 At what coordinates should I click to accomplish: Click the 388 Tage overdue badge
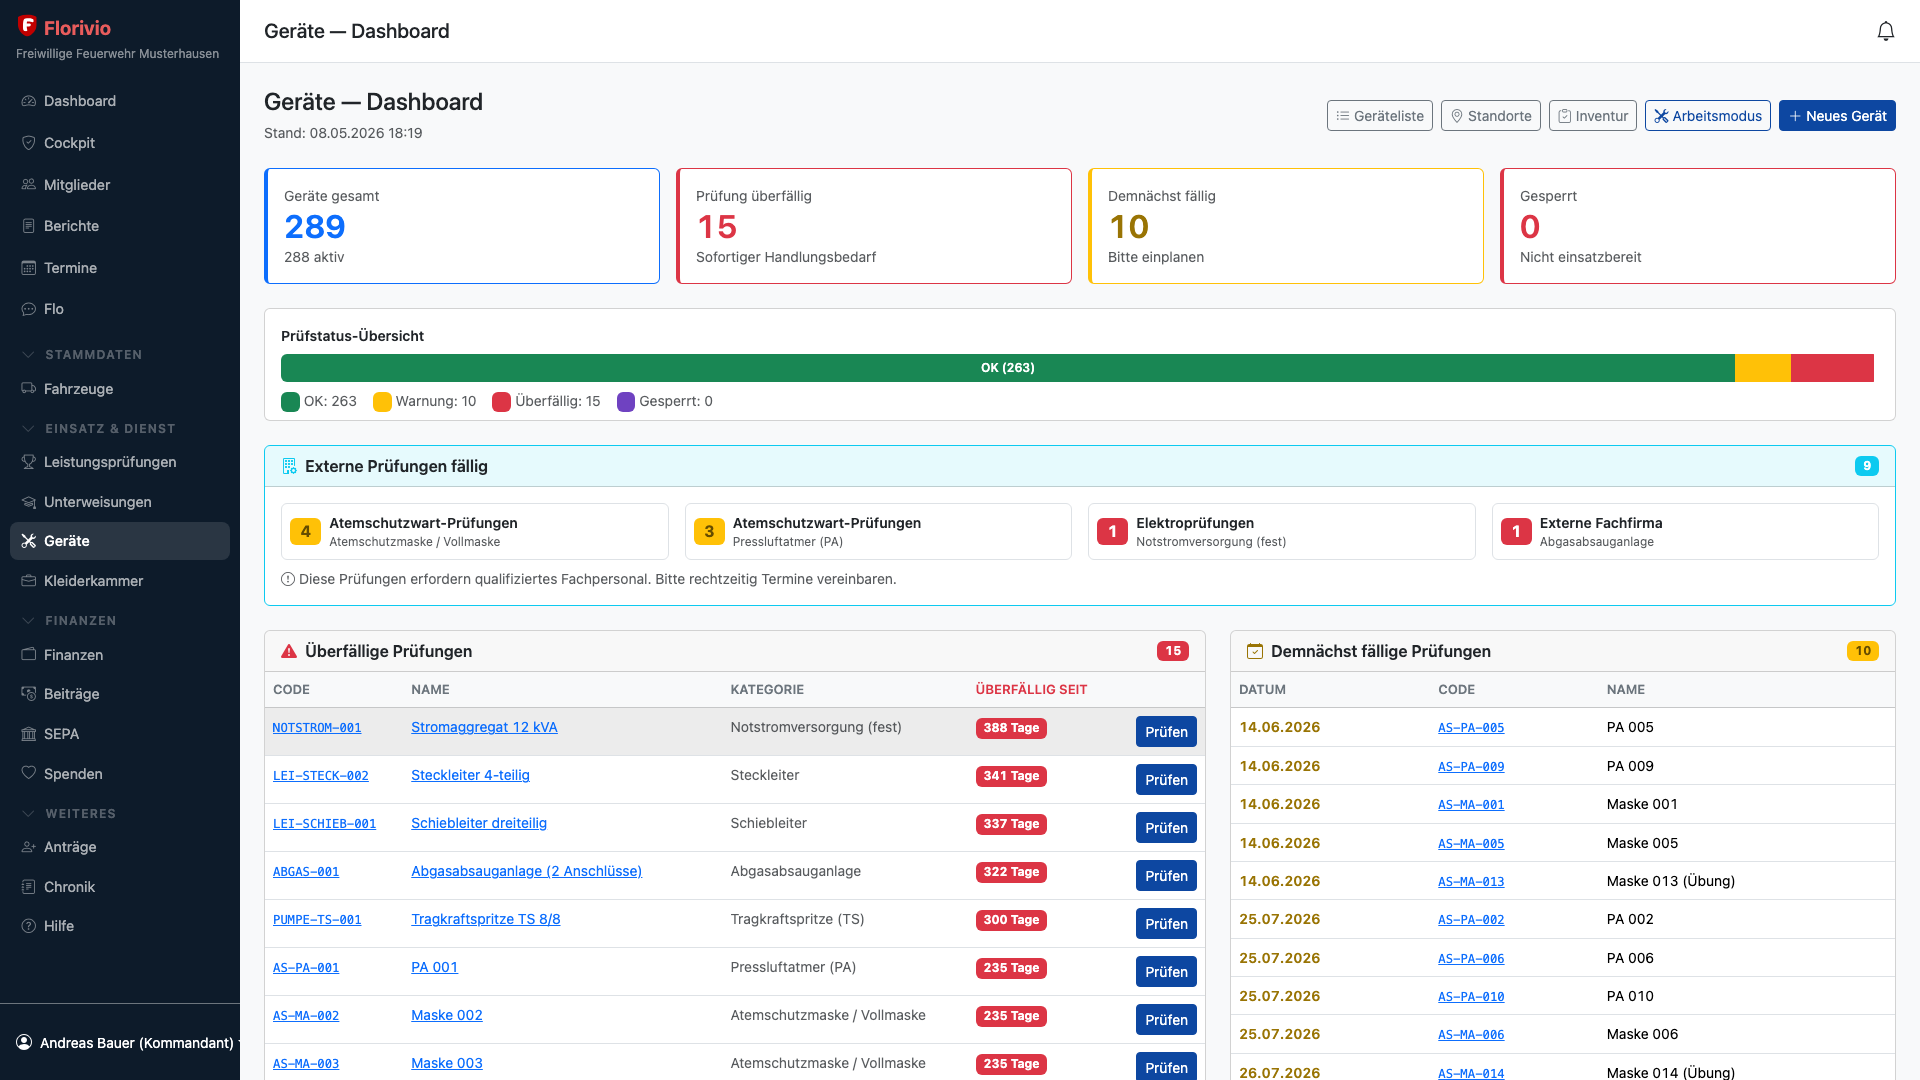[1011, 728]
